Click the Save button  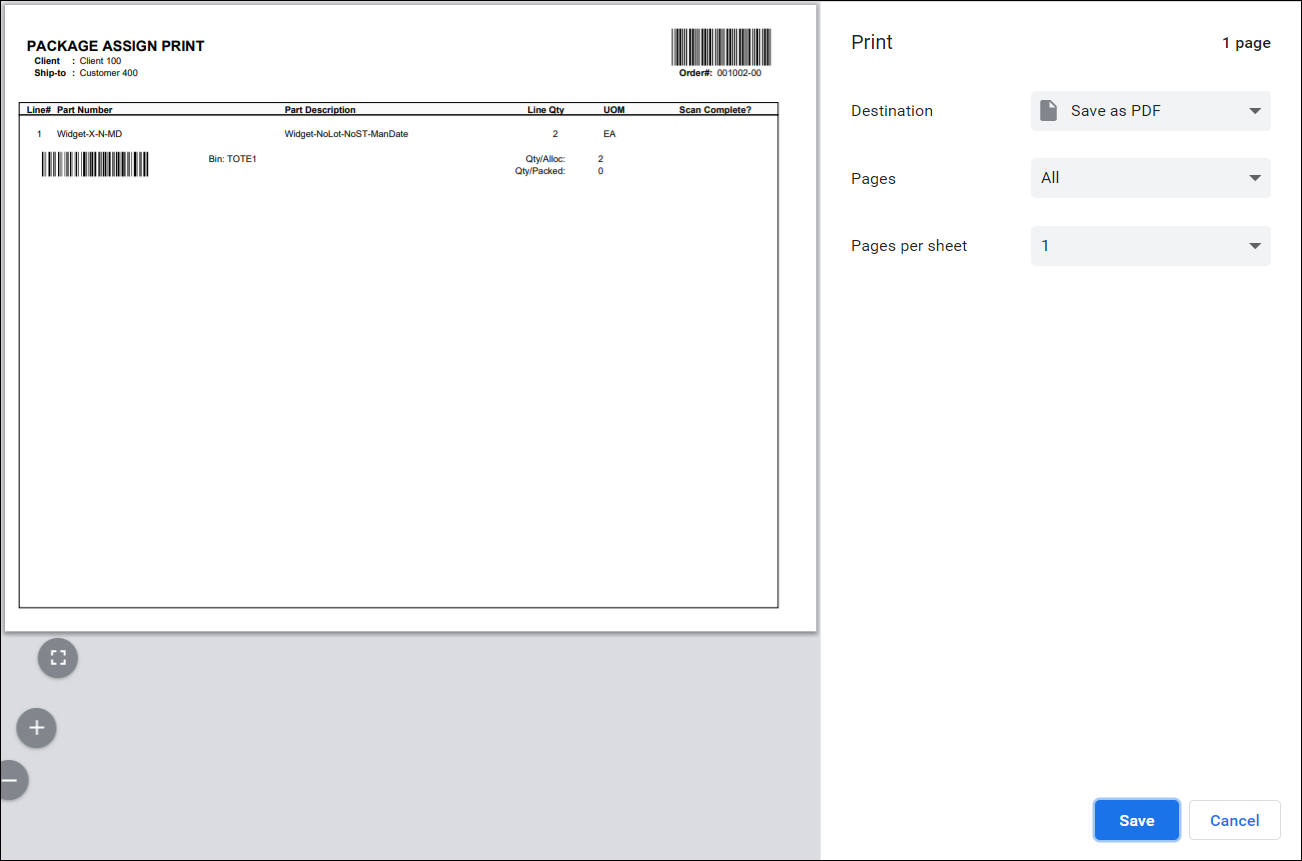pyautogui.click(x=1137, y=820)
